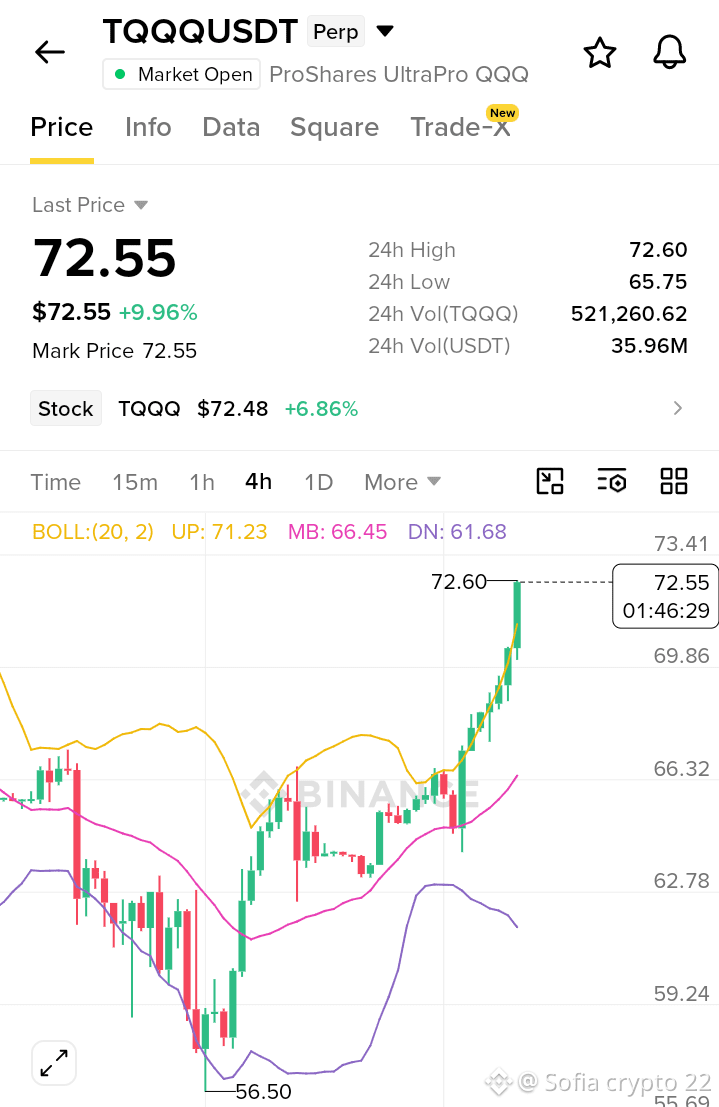Tap the 59.24 price axis label
This screenshot has width=719, height=1107.
[x=682, y=994]
